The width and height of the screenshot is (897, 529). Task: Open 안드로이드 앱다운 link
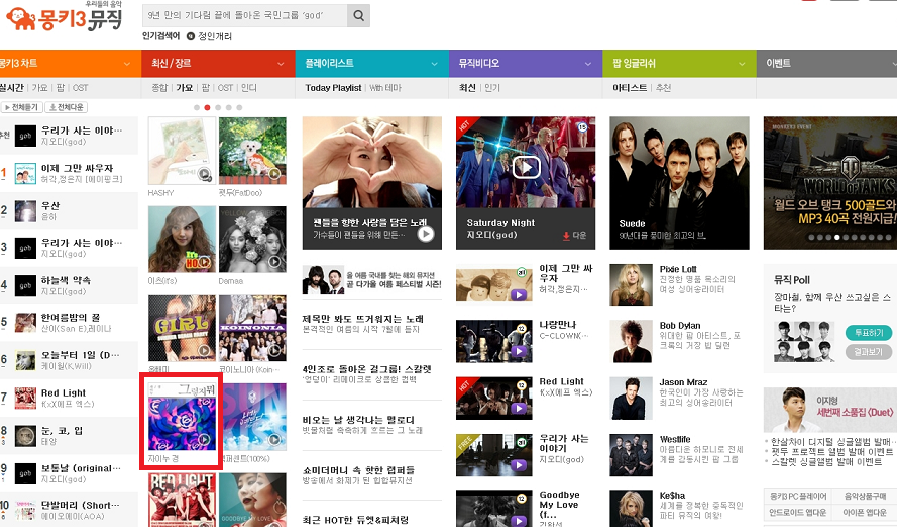pyautogui.click(x=797, y=512)
